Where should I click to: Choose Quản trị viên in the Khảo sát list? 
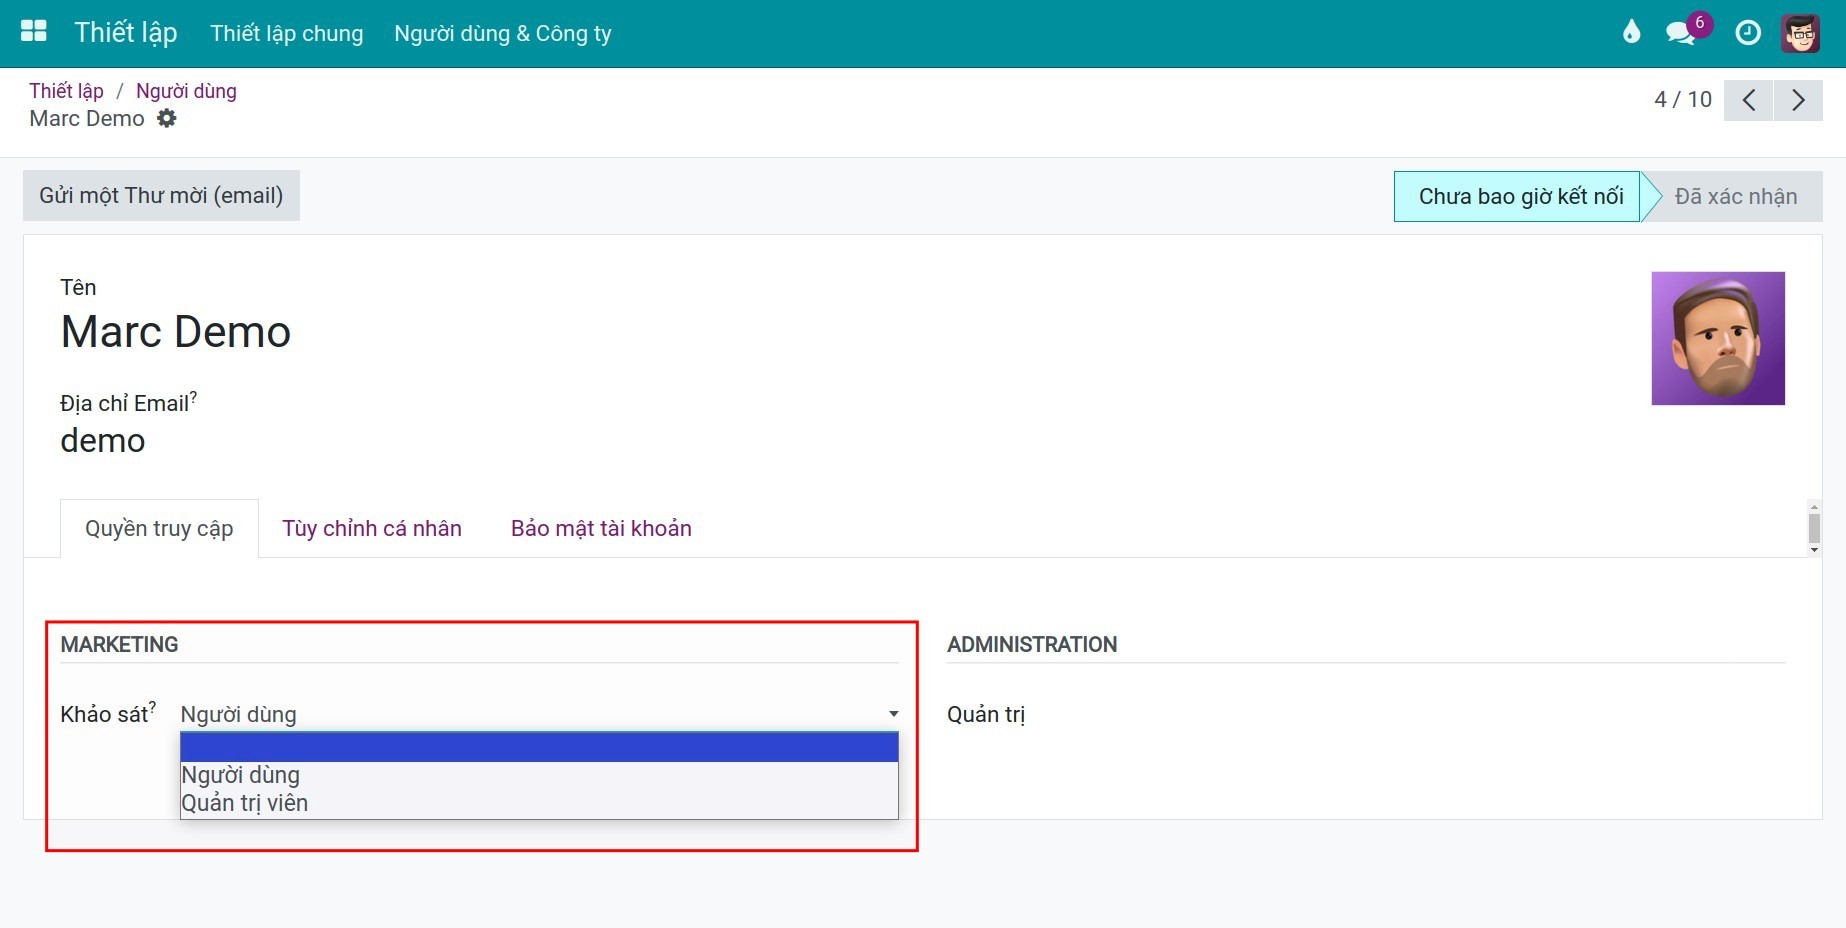(539, 803)
